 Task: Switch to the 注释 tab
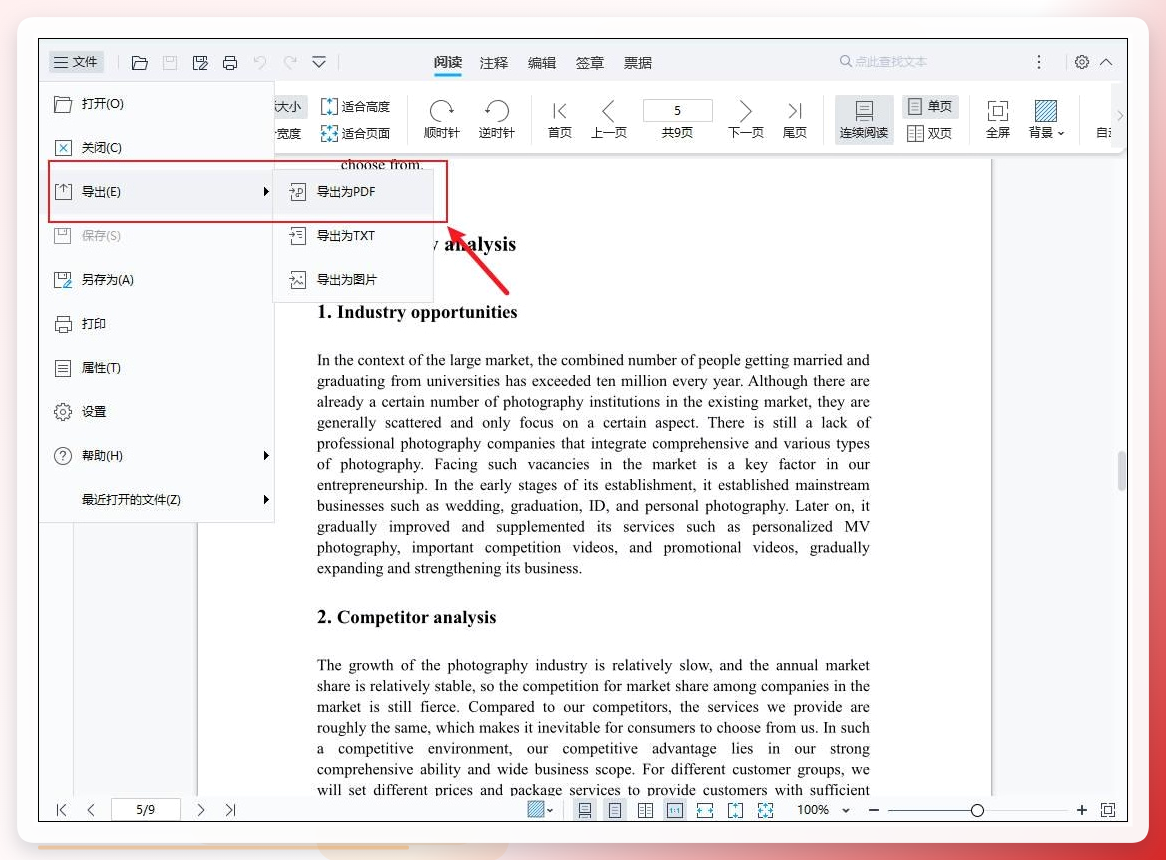tap(494, 62)
